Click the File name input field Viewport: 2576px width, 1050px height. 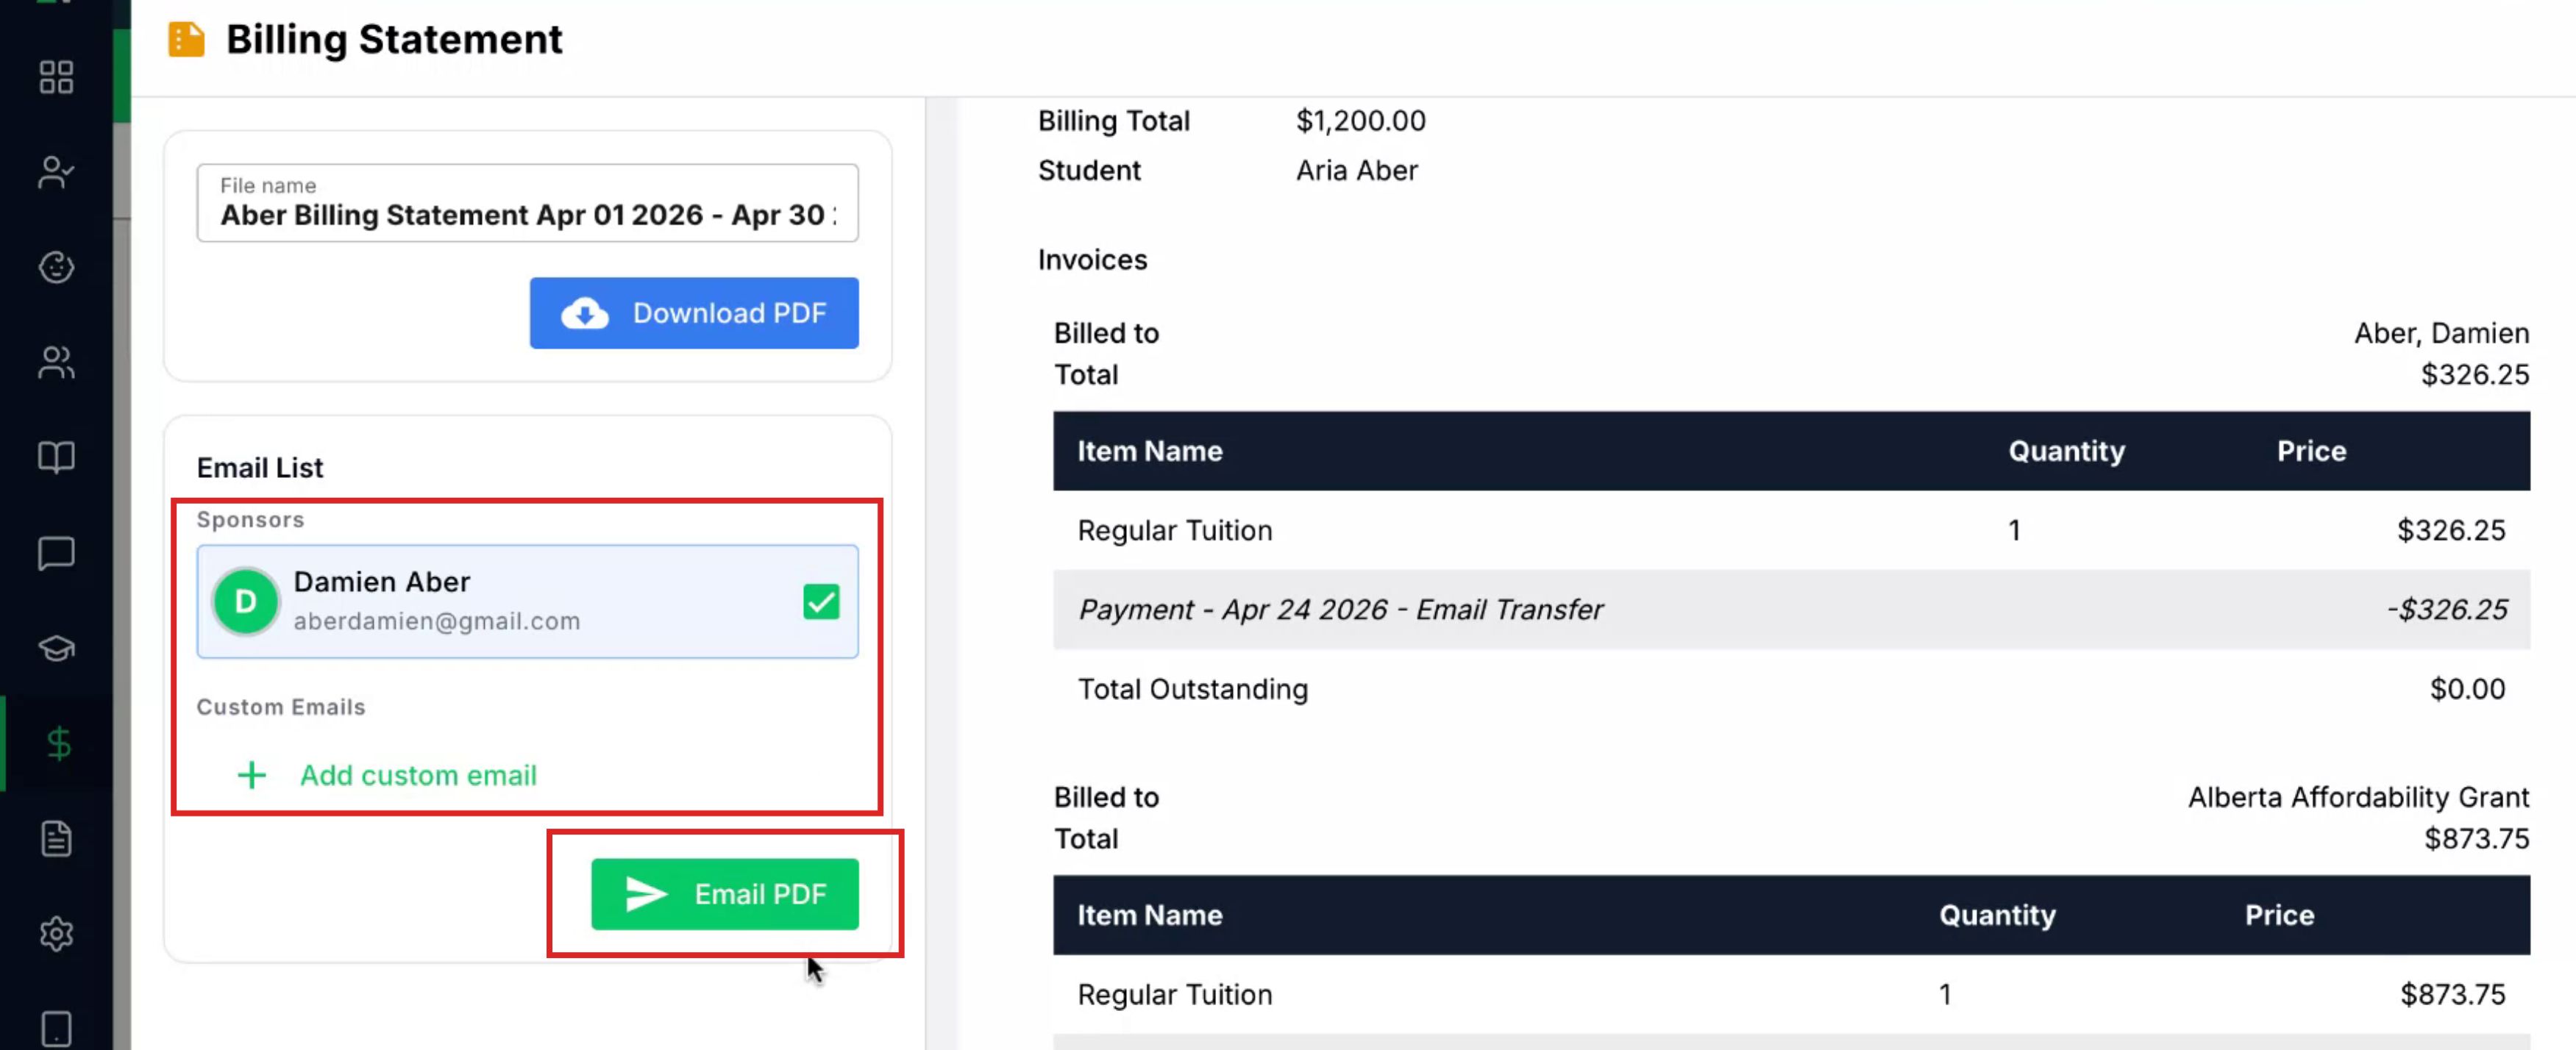point(527,203)
